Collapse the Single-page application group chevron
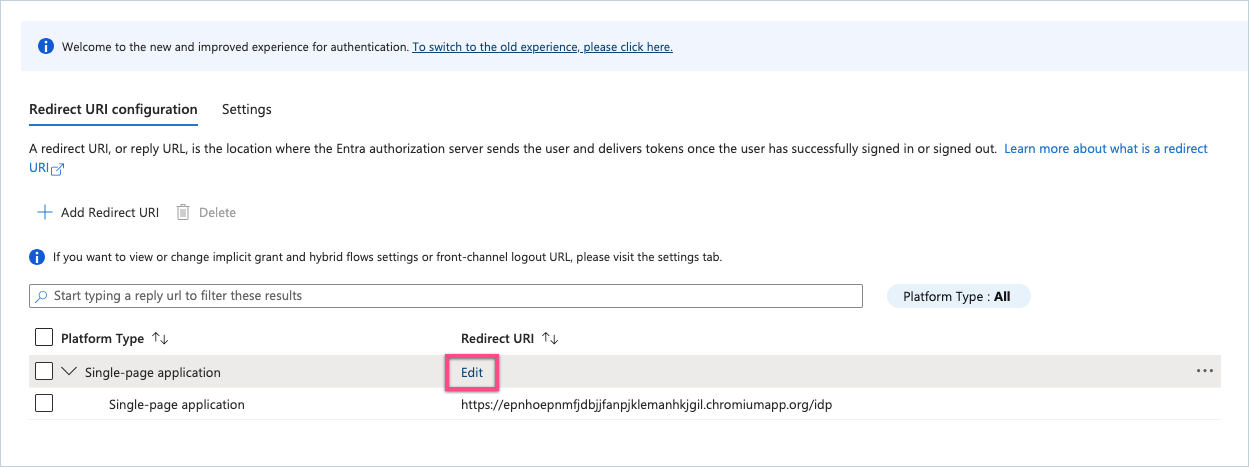The height and width of the screenshot is (467, 1249). click(x=69, y=371)
